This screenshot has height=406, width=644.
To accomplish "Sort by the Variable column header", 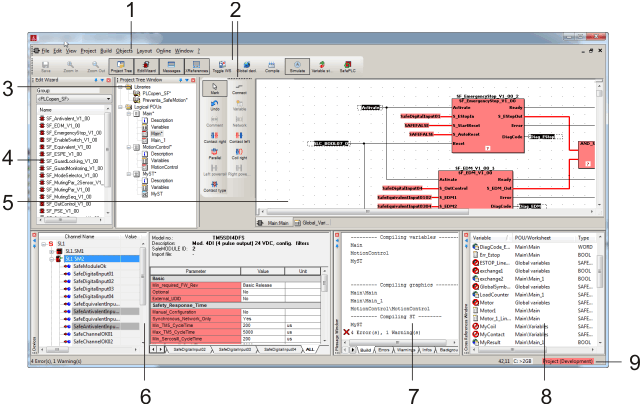I will point(489,238).
